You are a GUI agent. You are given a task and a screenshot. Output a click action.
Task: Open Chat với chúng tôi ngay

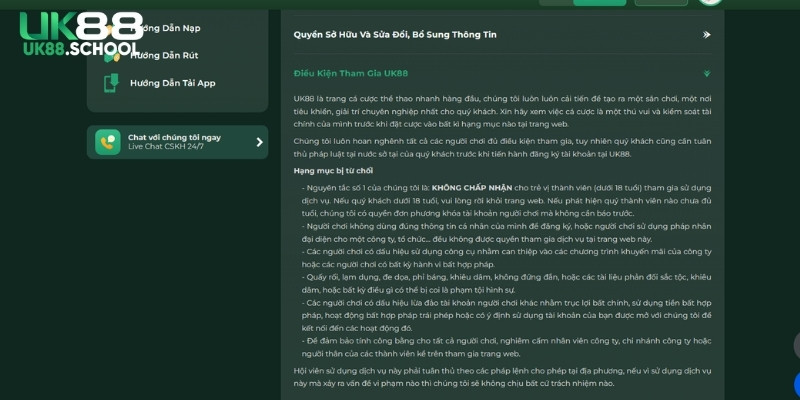coord(174,137)
